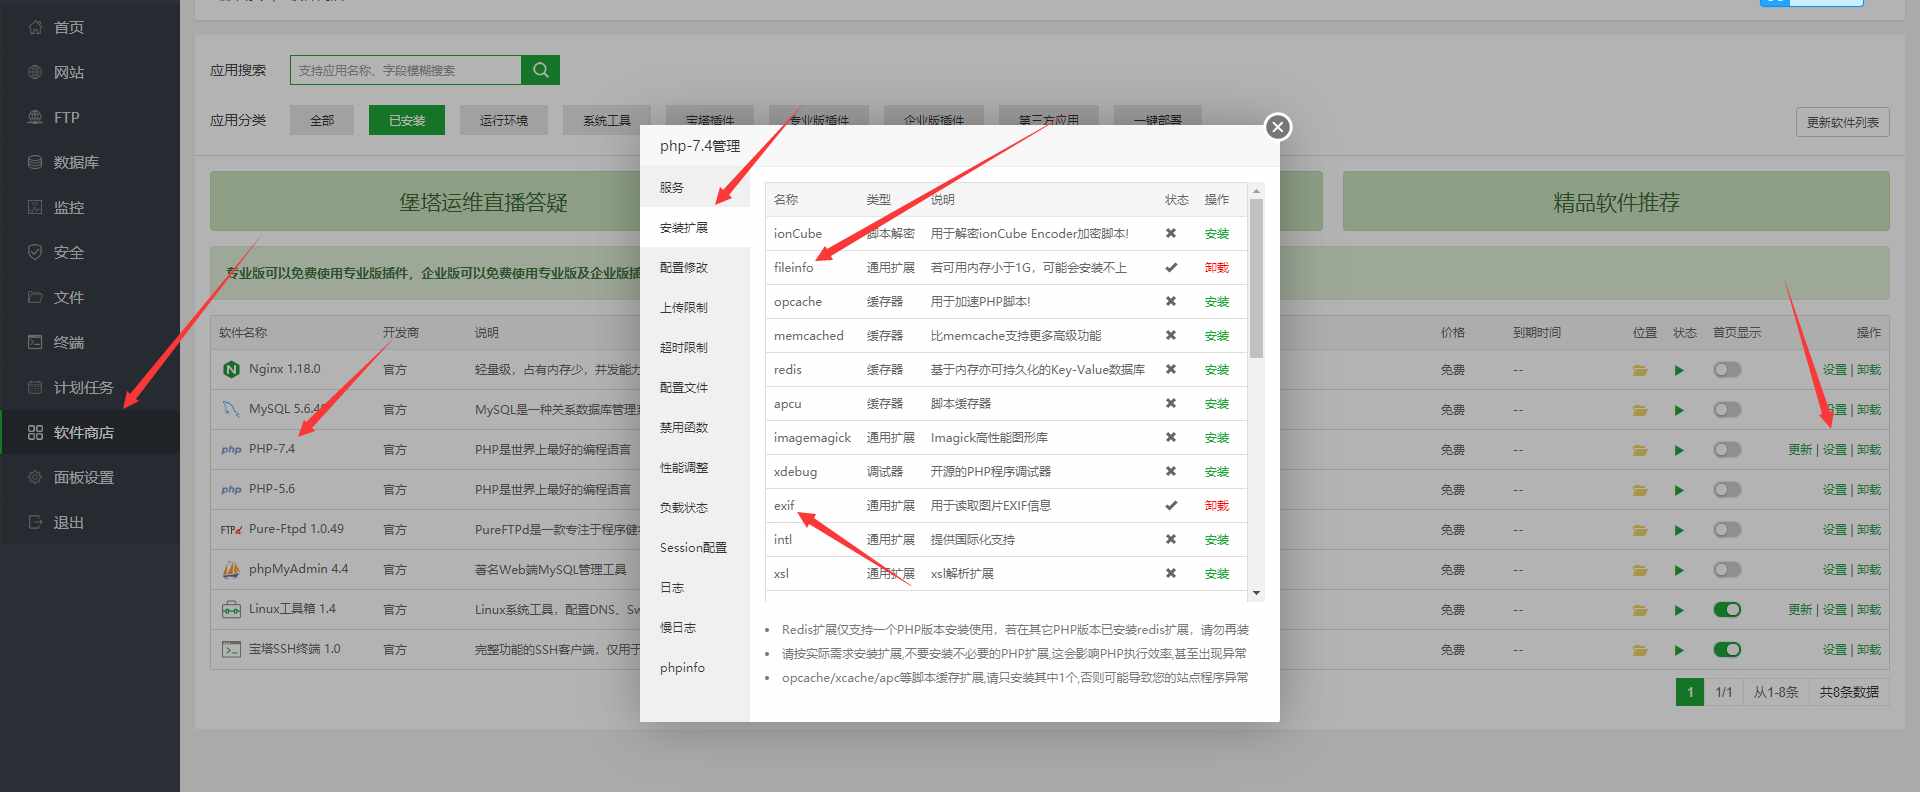The image size is (1920, 792).
Task: Click 更新软件列表 button
Action: click(x=1842, y=122)
